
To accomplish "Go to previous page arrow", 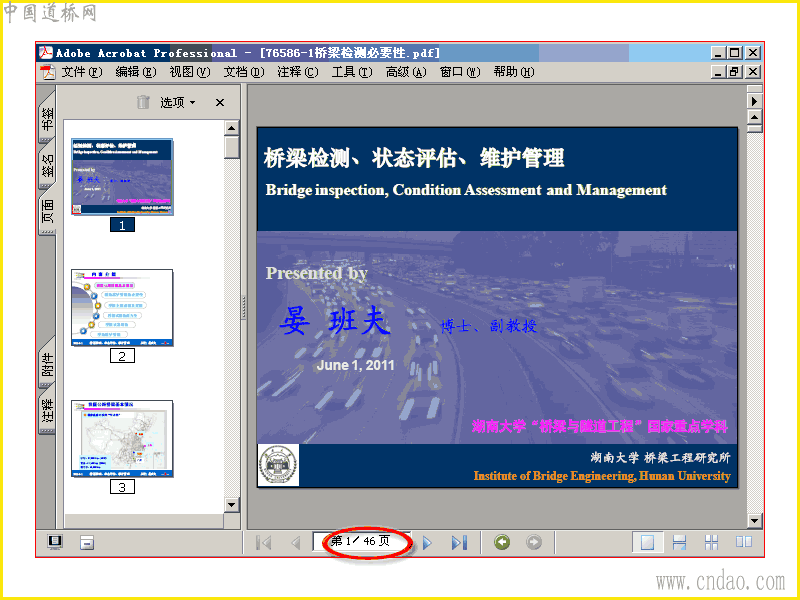I will point(295,542).
